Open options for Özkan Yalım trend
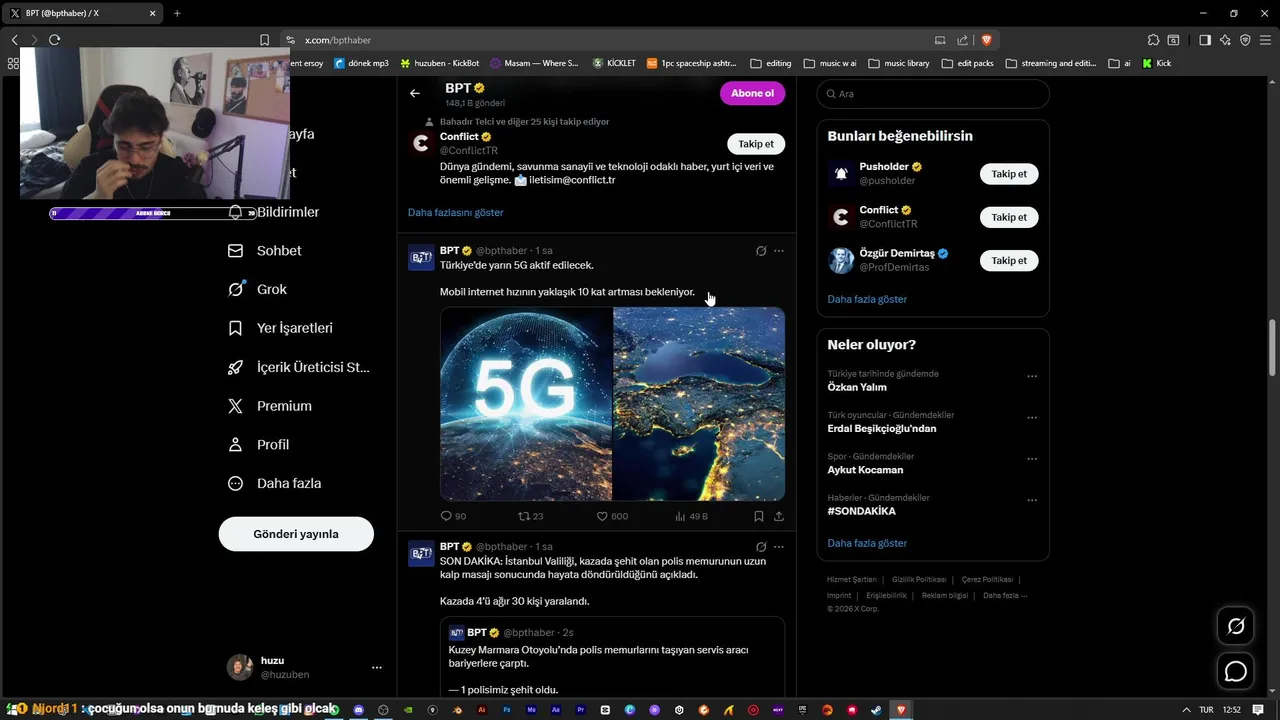This screenshot has width=1280, height=720. pos(1032,377)
